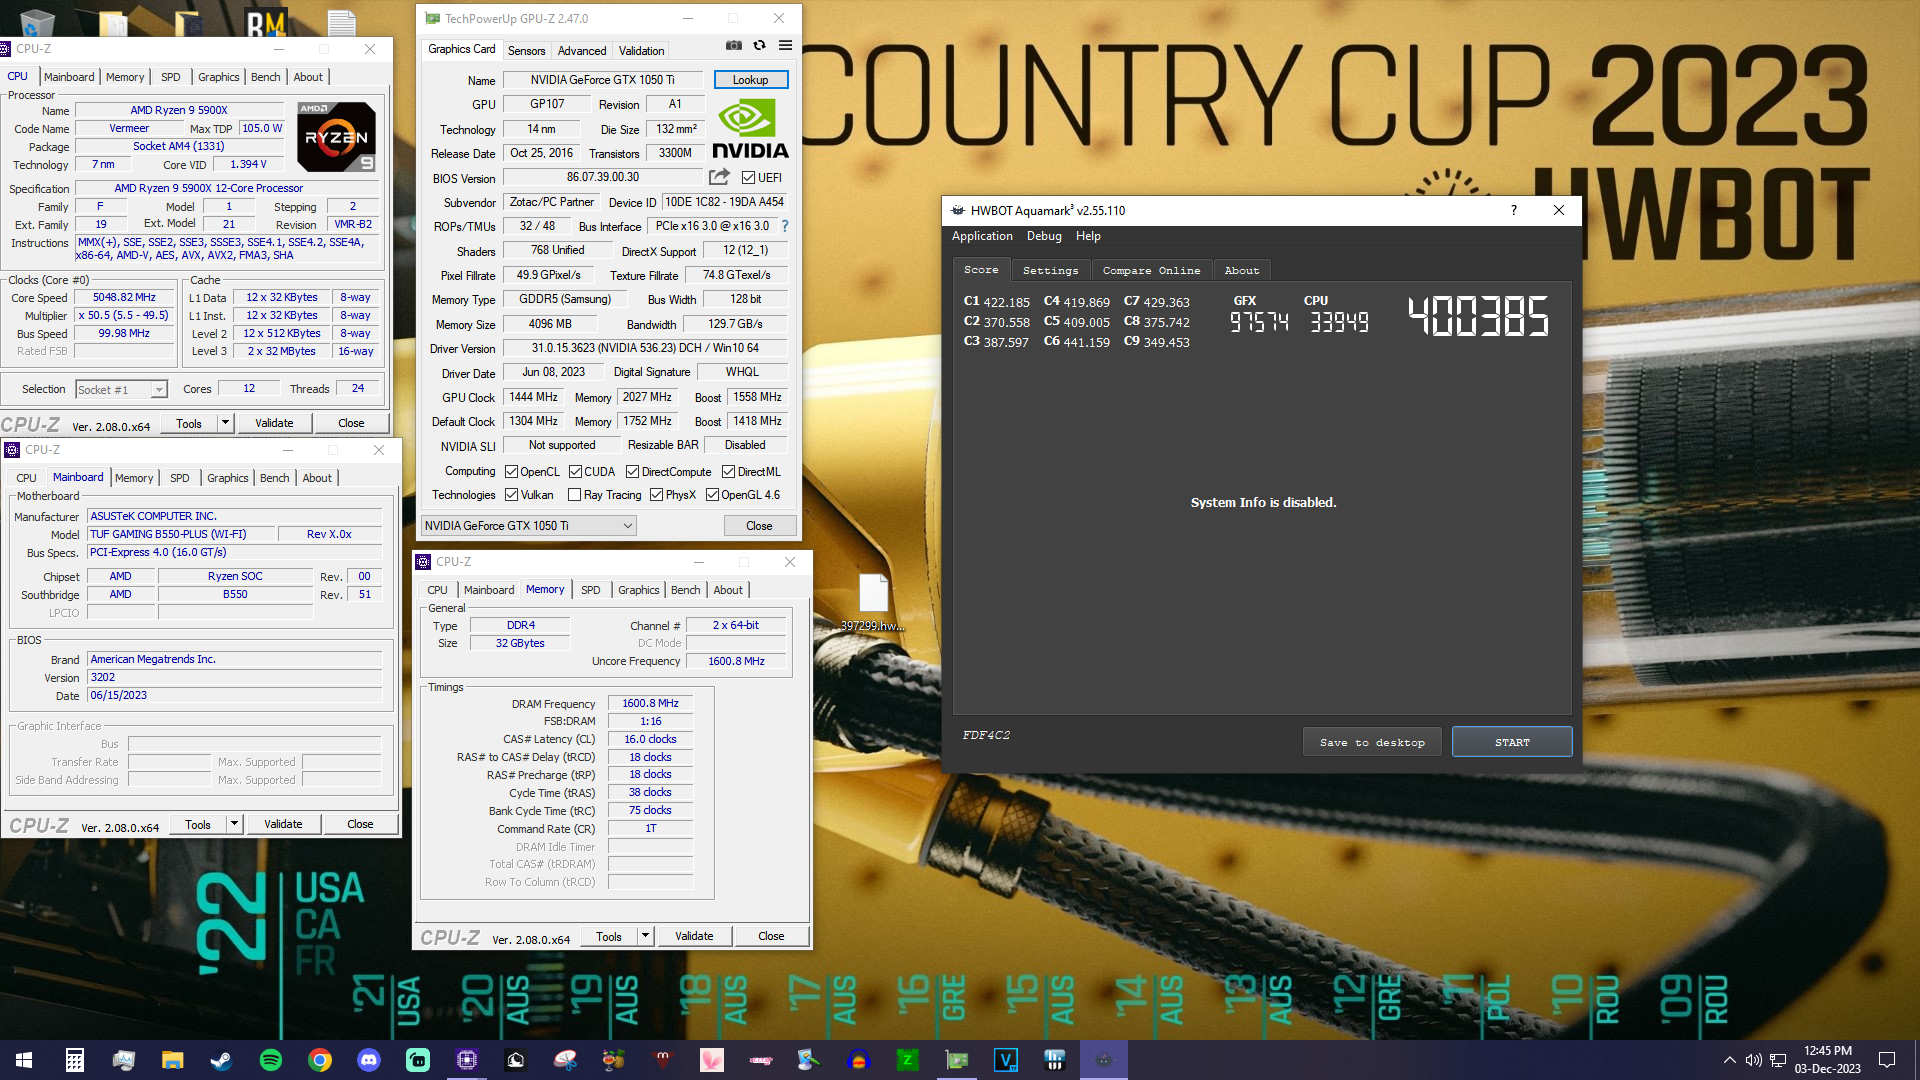Viewport: 1920px width, 1080px height.
Task: Toggle the OpenGL 4.6 checkbox
Action: coord(713,495)
